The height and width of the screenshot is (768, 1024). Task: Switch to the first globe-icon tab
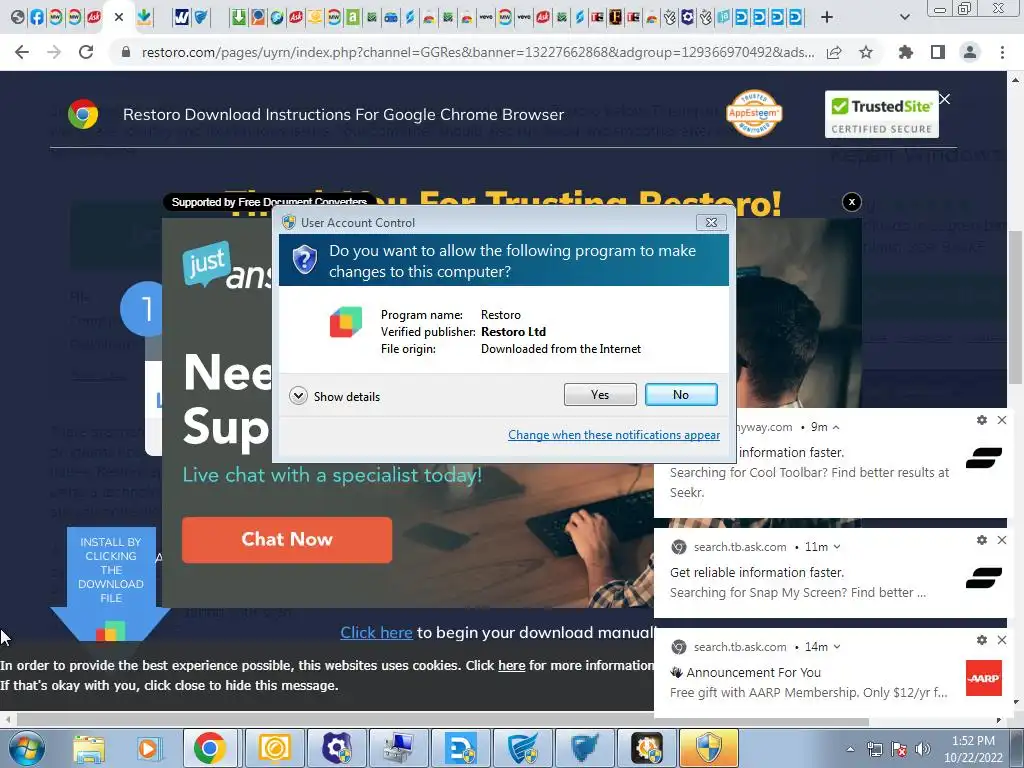pos(18,17)
